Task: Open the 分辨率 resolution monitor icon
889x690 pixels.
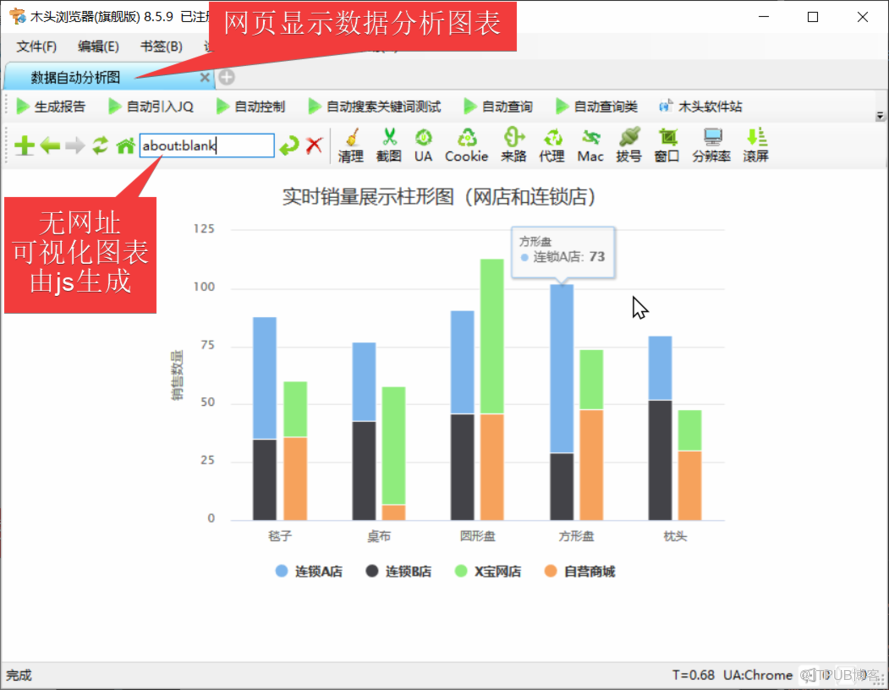Action: (712, 145)
